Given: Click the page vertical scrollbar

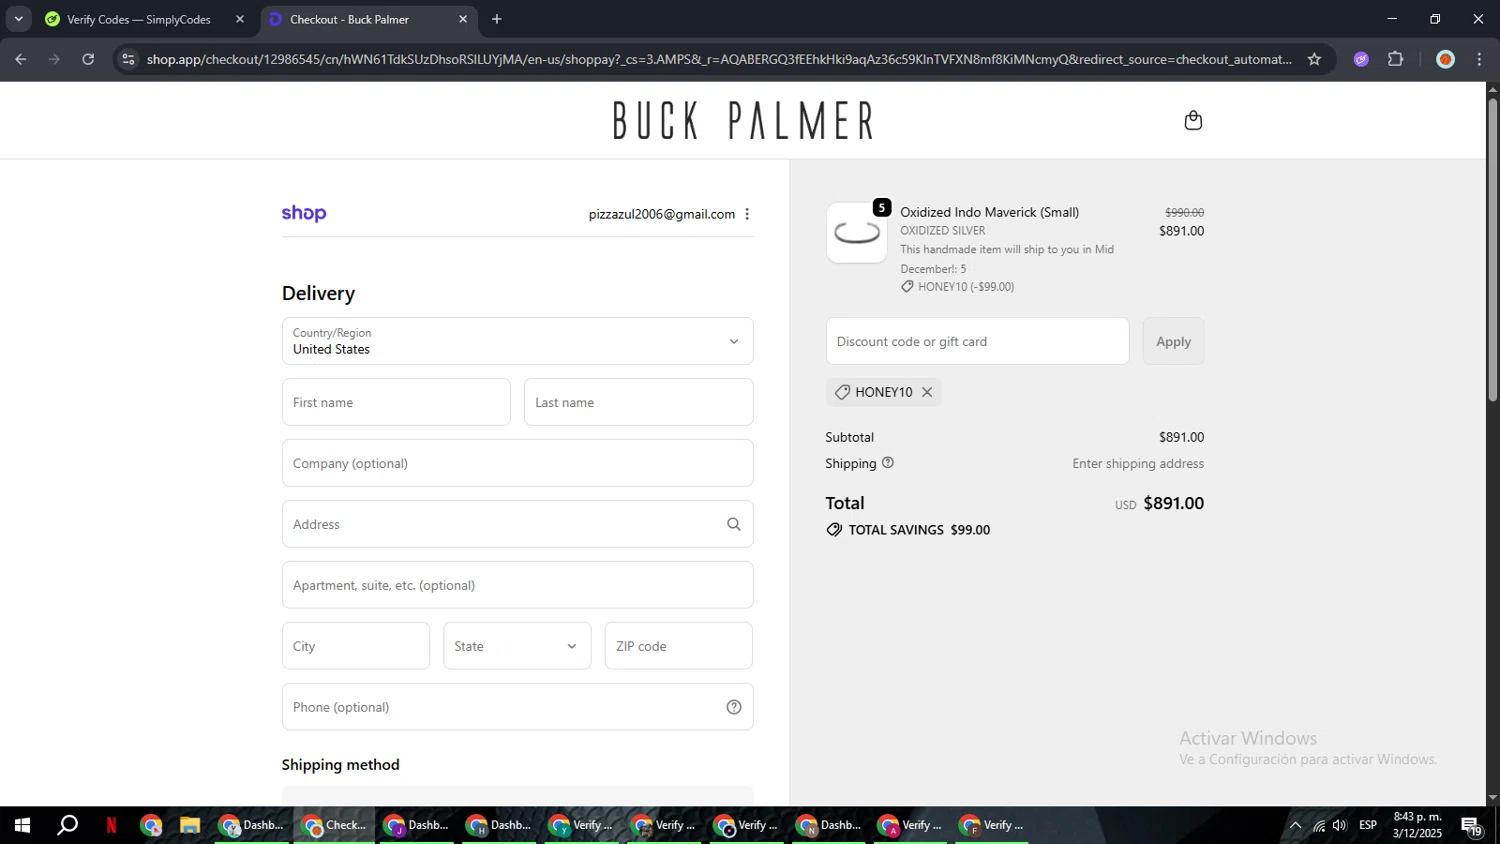Looking at the screenshot, I should click(x=1492, y=250).
